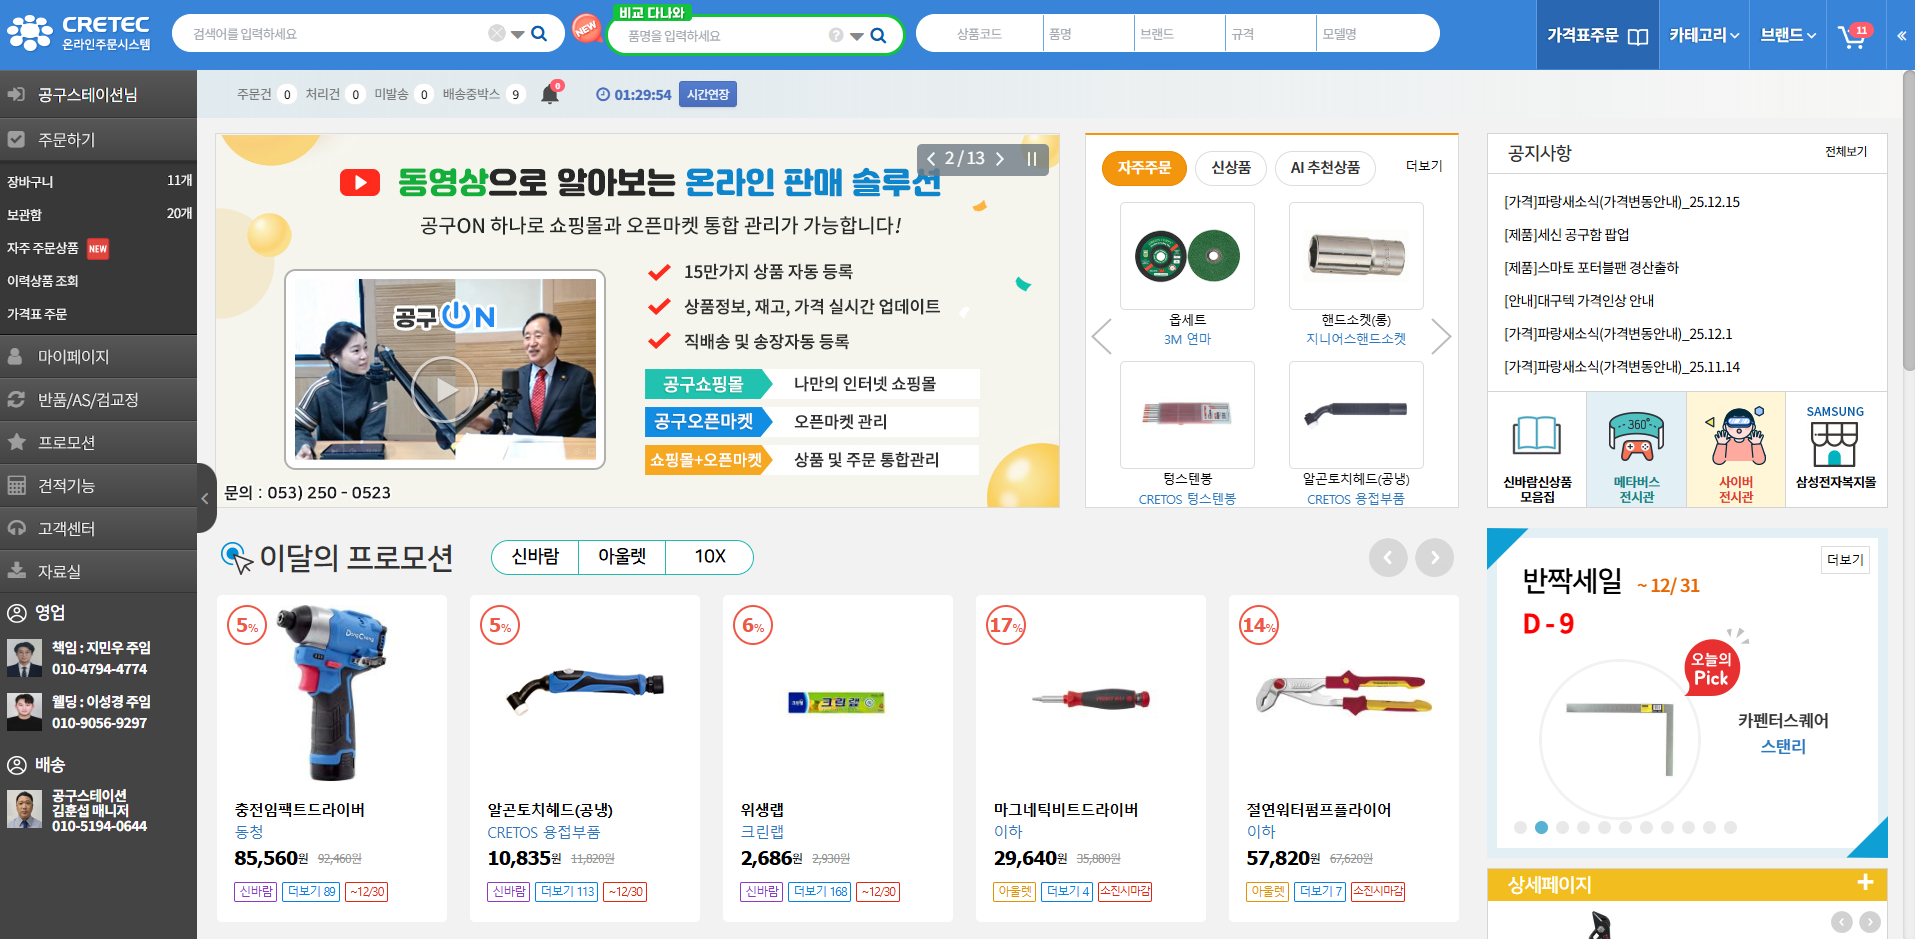Open the Samsung welfare mall icon
1915x939 pixels.
click(x=1835, y=450)
